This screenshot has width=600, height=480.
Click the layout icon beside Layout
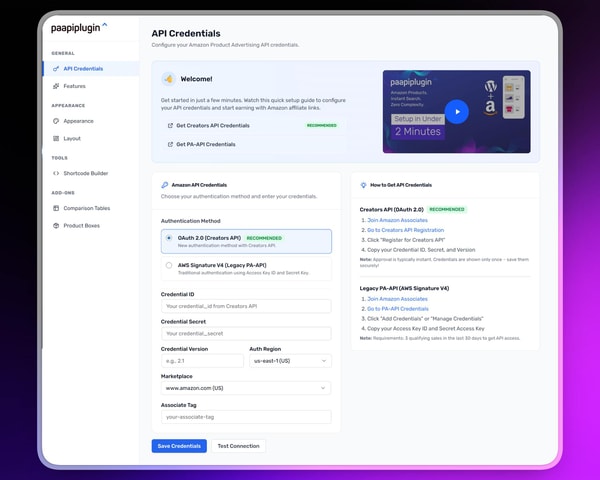[56, 139]
